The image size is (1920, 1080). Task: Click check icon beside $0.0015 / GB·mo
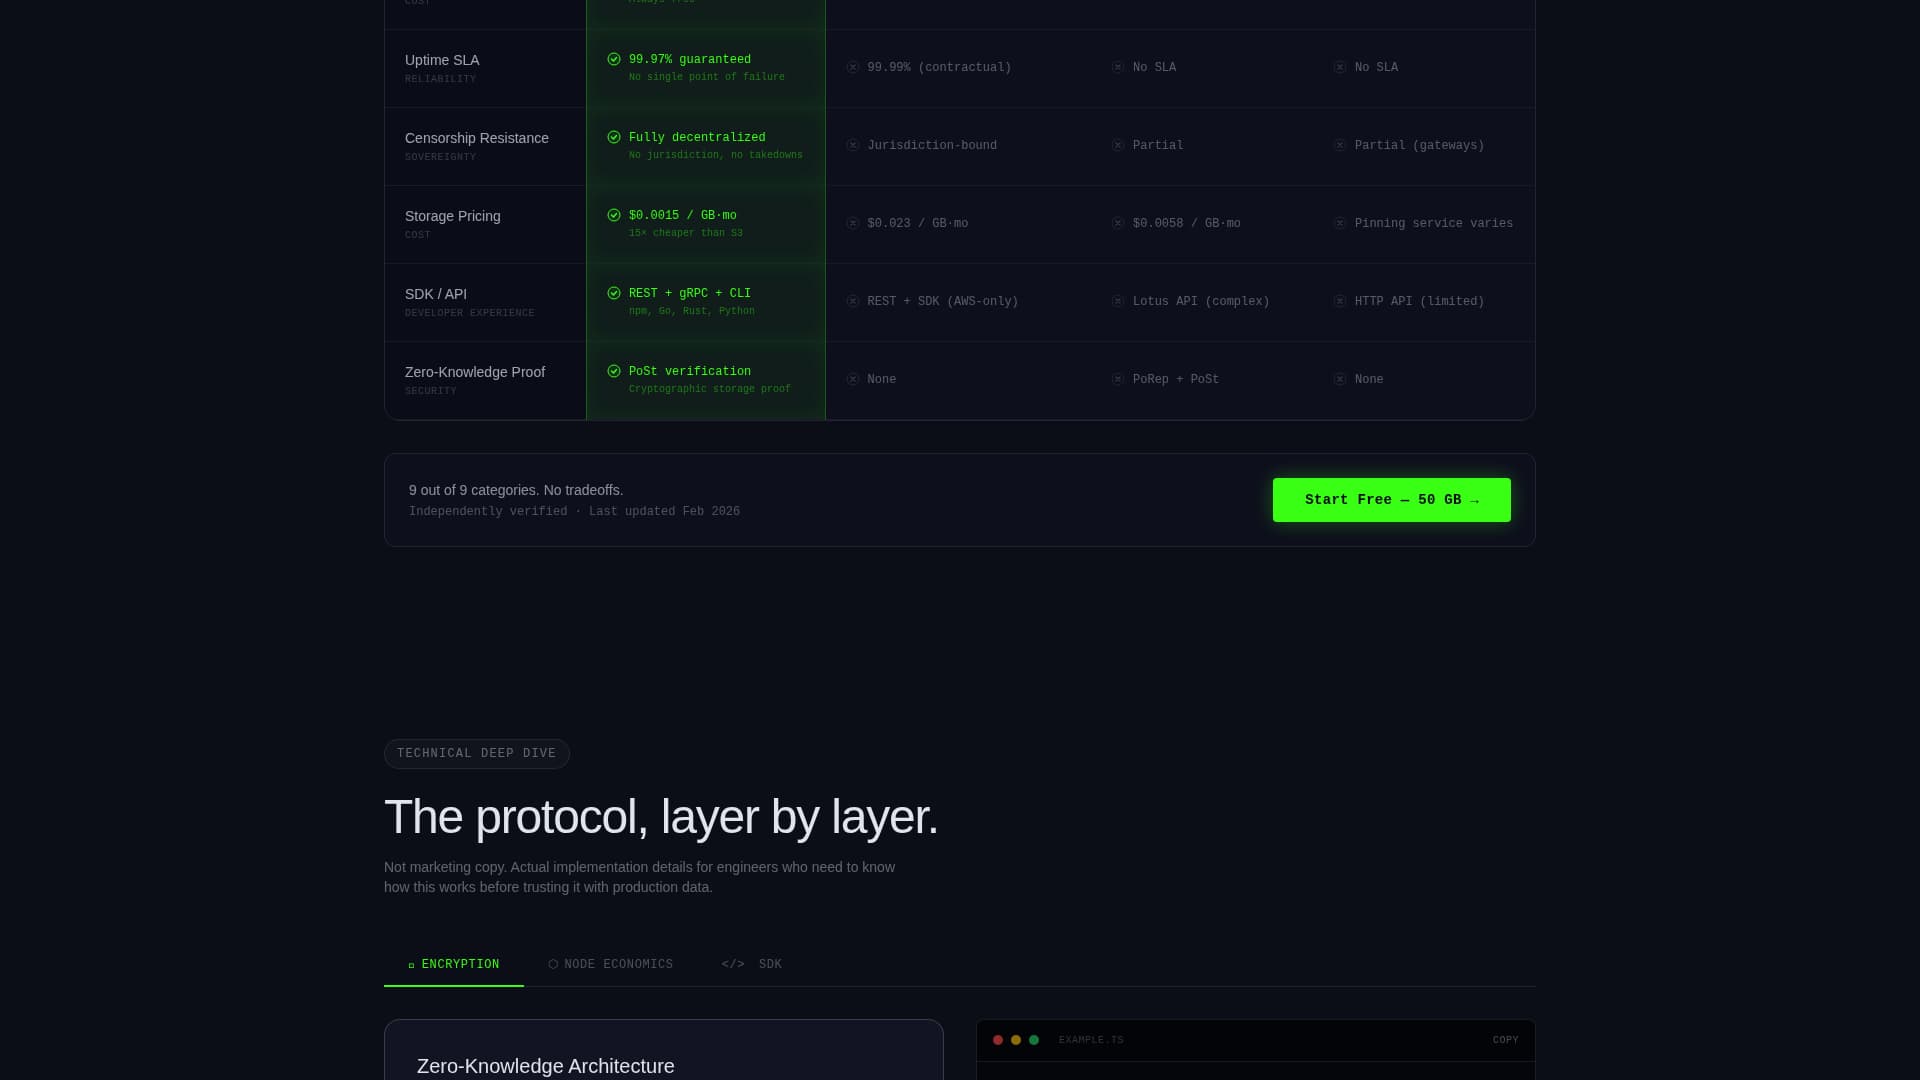pyautogui.click(x=614, y=215)
